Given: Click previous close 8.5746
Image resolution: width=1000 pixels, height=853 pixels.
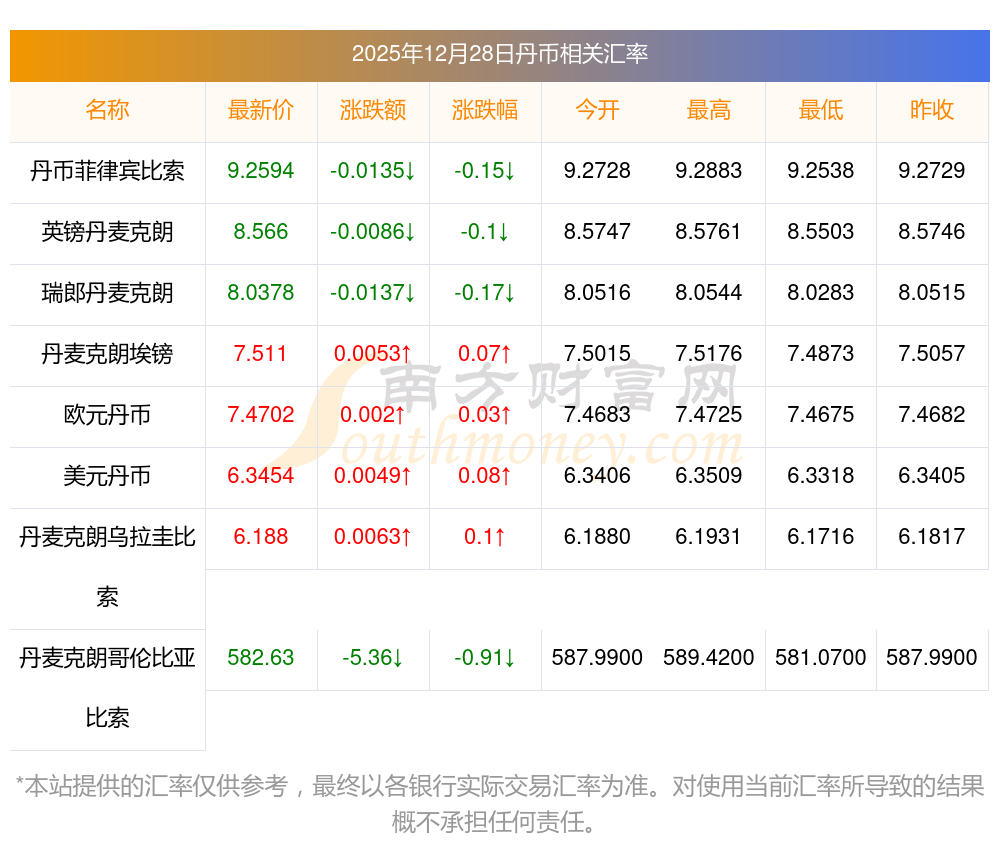Looking at the screenshot, I should (x=932, y=231).
